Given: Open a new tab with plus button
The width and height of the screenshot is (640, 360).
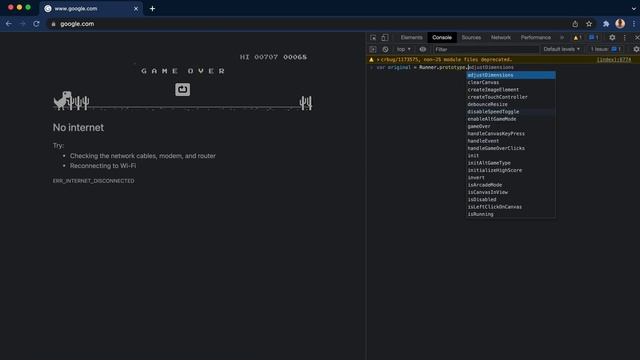Looking at the screenshot, I should (152, 9).
